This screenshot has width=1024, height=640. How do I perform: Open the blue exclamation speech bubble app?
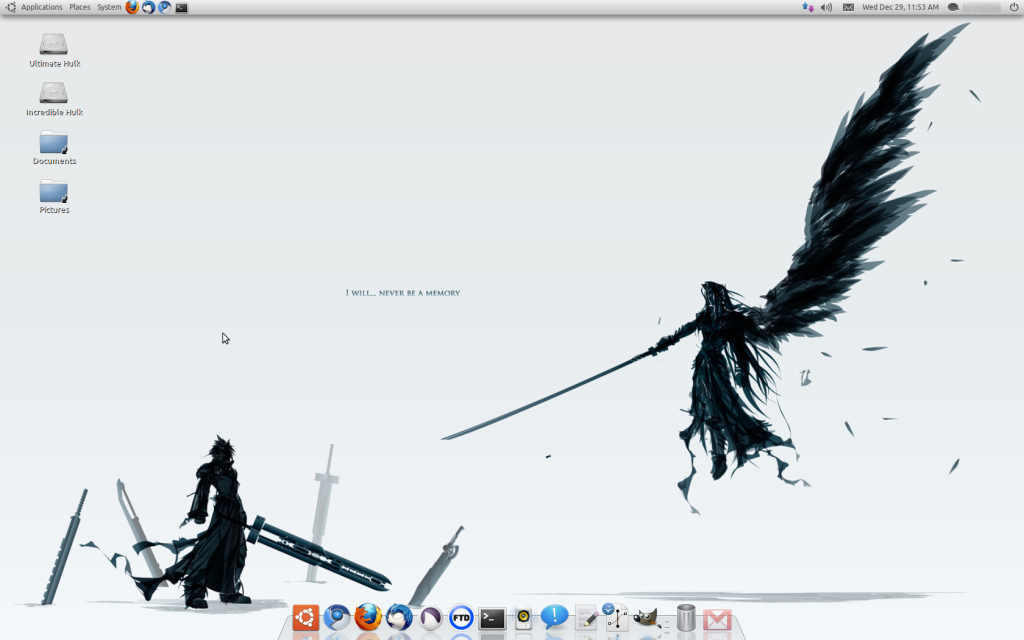tap(554, 617)
